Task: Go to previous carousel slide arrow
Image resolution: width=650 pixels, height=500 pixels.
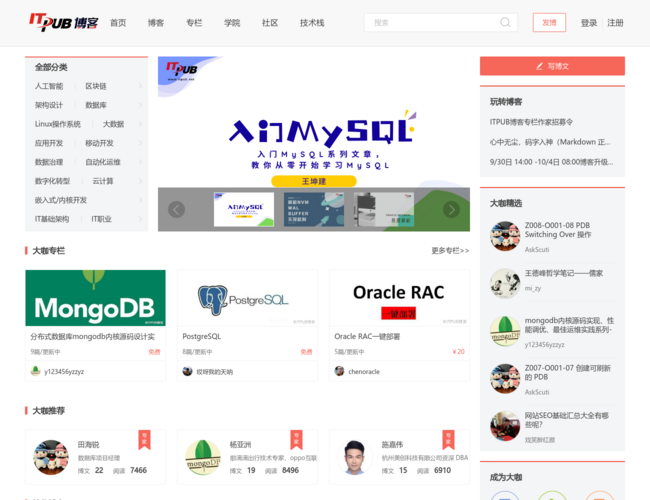Action: coord(176,209)
